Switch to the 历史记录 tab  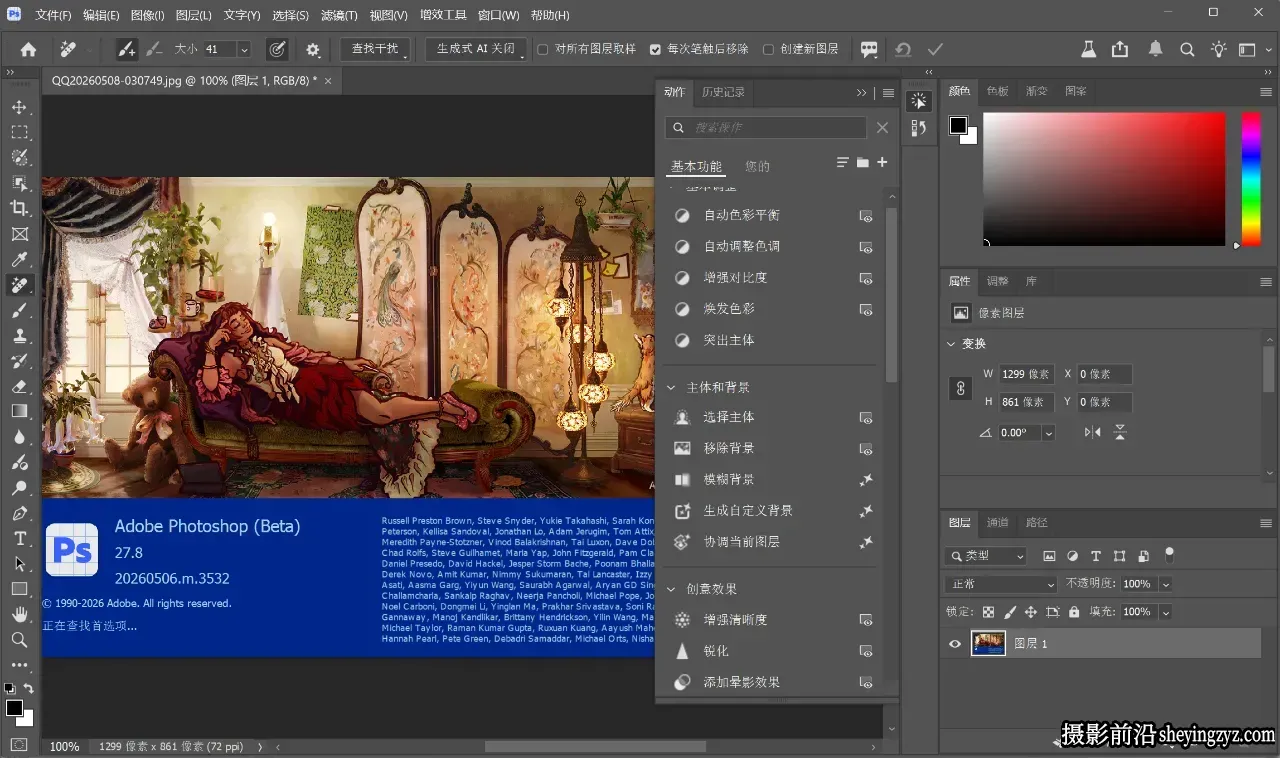[x=723, y=92]
